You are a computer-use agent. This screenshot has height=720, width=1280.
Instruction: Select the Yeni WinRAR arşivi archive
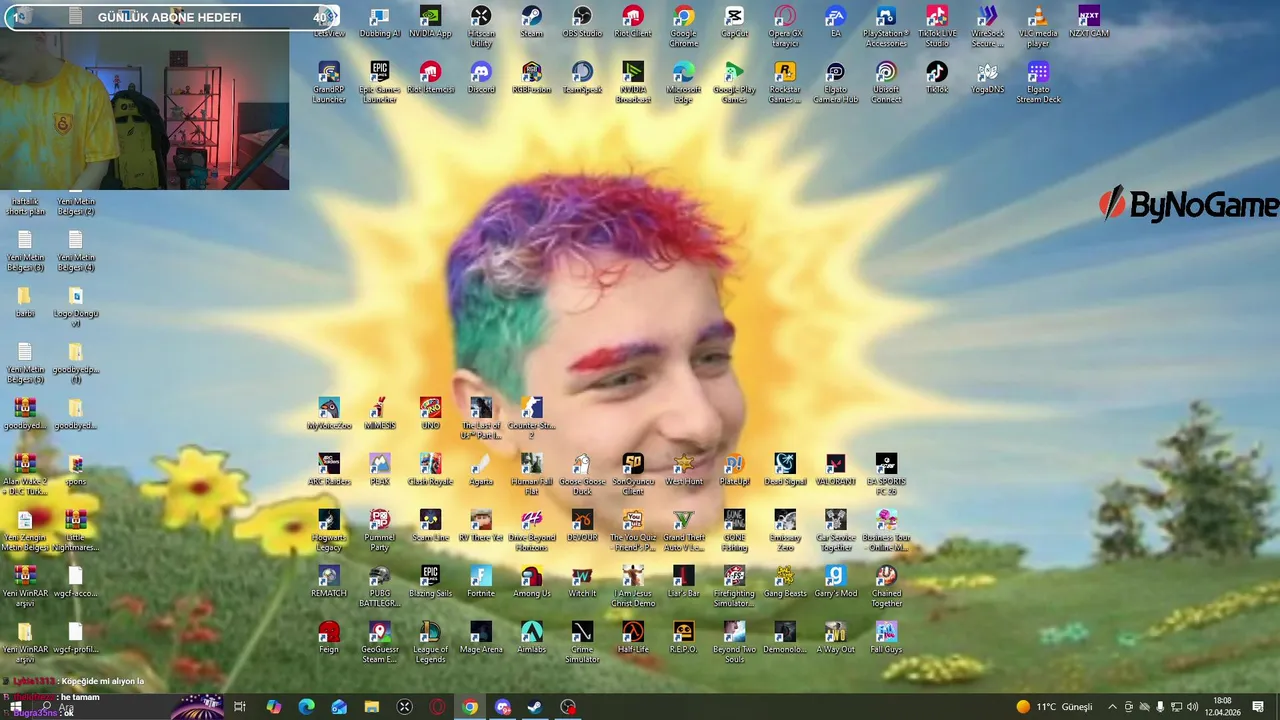point(25,587)
